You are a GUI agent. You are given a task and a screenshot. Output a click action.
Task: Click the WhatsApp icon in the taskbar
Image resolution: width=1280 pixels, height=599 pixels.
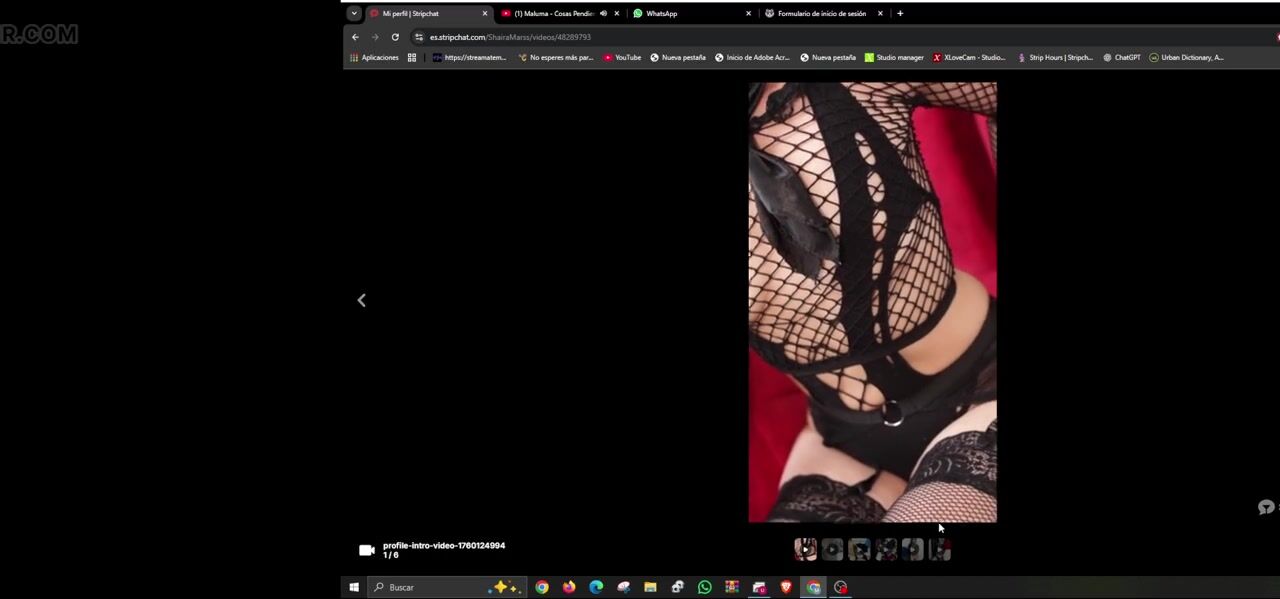click(x=705, y=587)
